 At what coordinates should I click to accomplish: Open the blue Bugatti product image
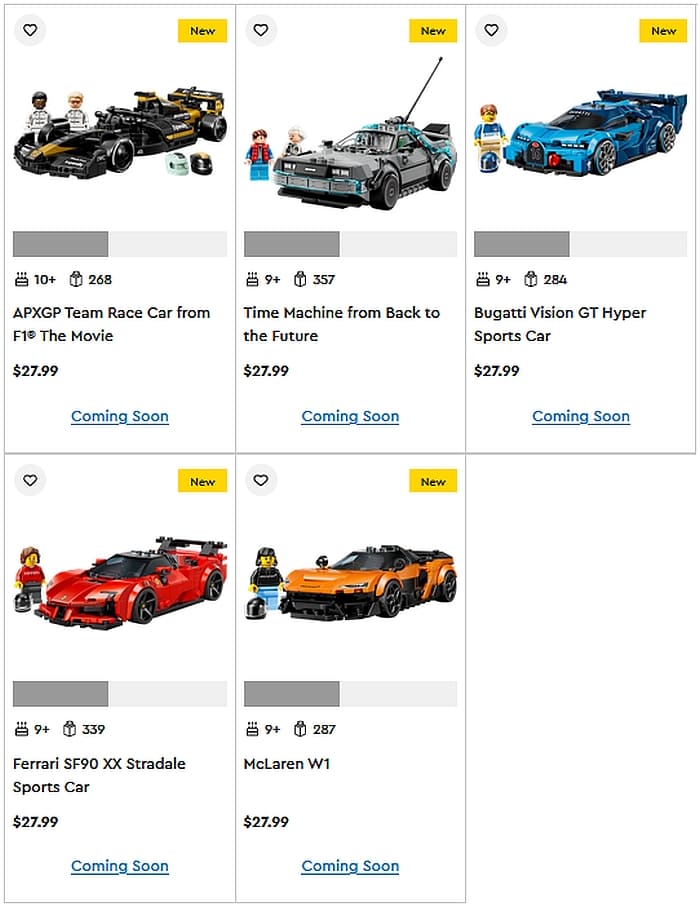580,133
